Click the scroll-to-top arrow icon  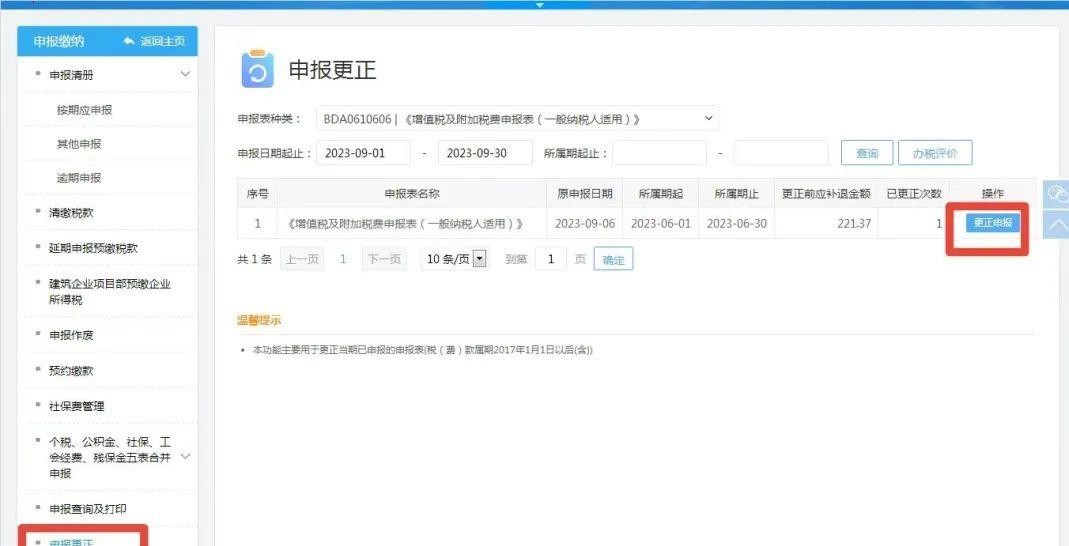click(x=1056, y=225)
